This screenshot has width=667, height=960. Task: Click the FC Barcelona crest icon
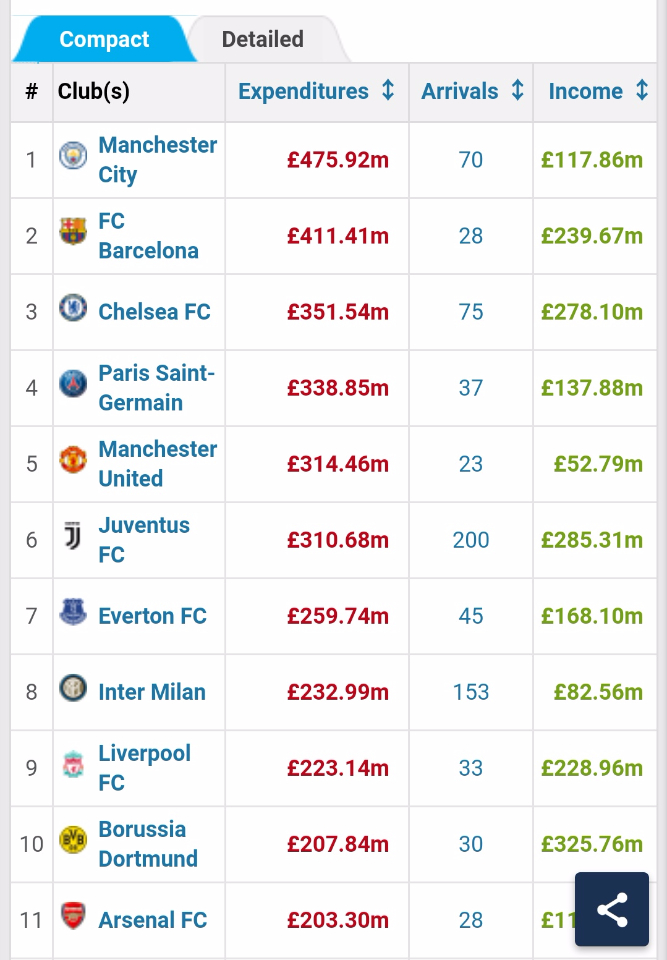point(73,233)
